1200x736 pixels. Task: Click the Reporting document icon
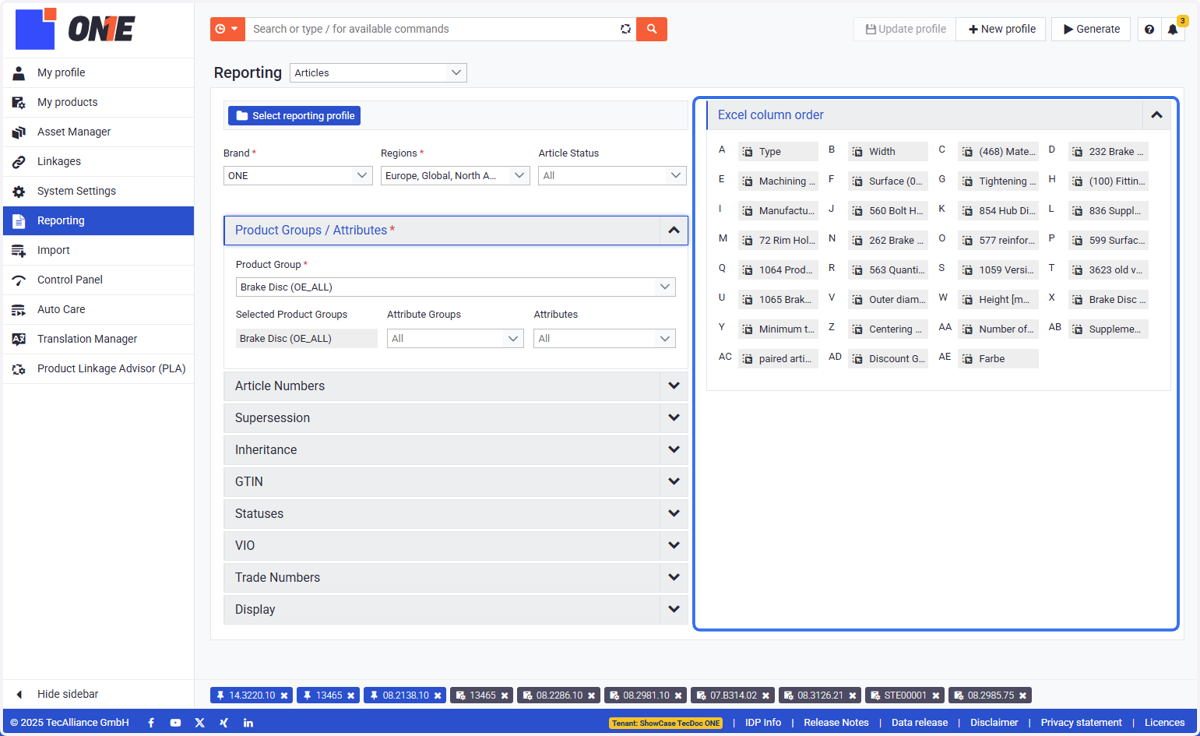pos(18,221)
